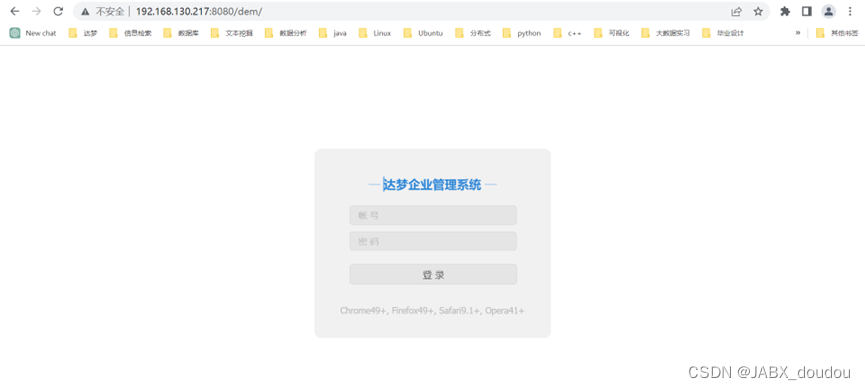Click the 密码 password input field

pyautogui.click(x=433, y=241)
